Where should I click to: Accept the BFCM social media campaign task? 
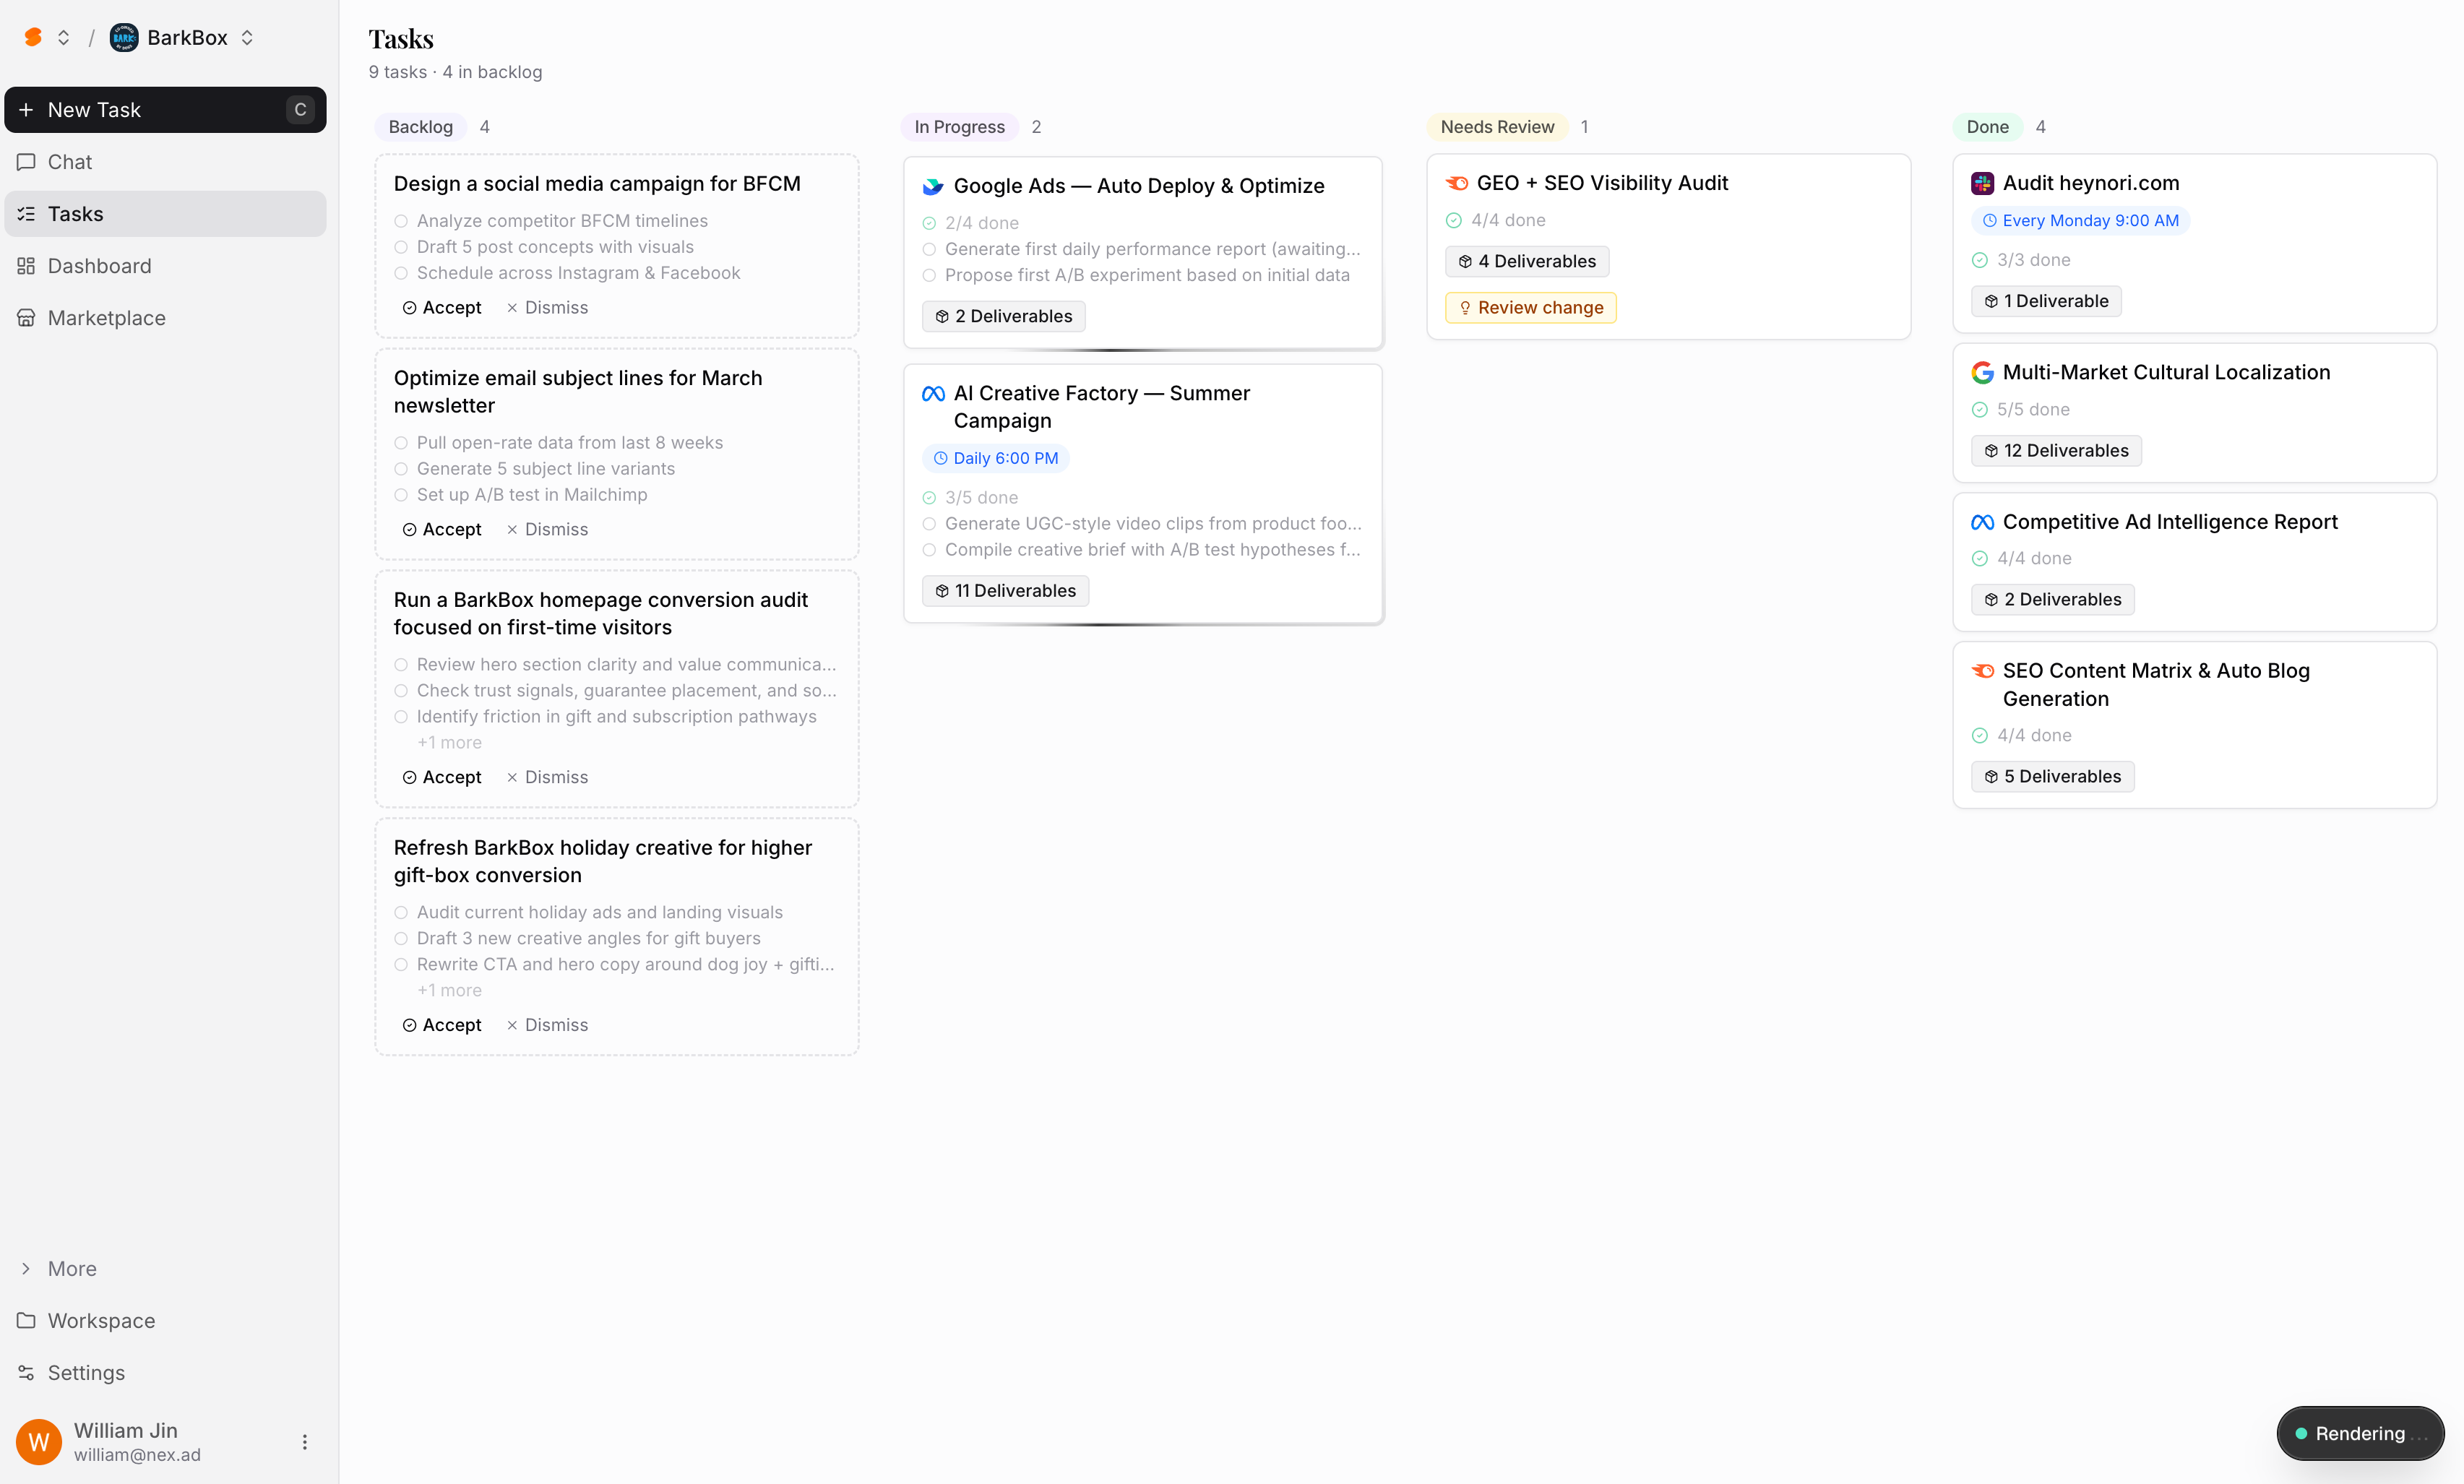click(x=442, y=308)
